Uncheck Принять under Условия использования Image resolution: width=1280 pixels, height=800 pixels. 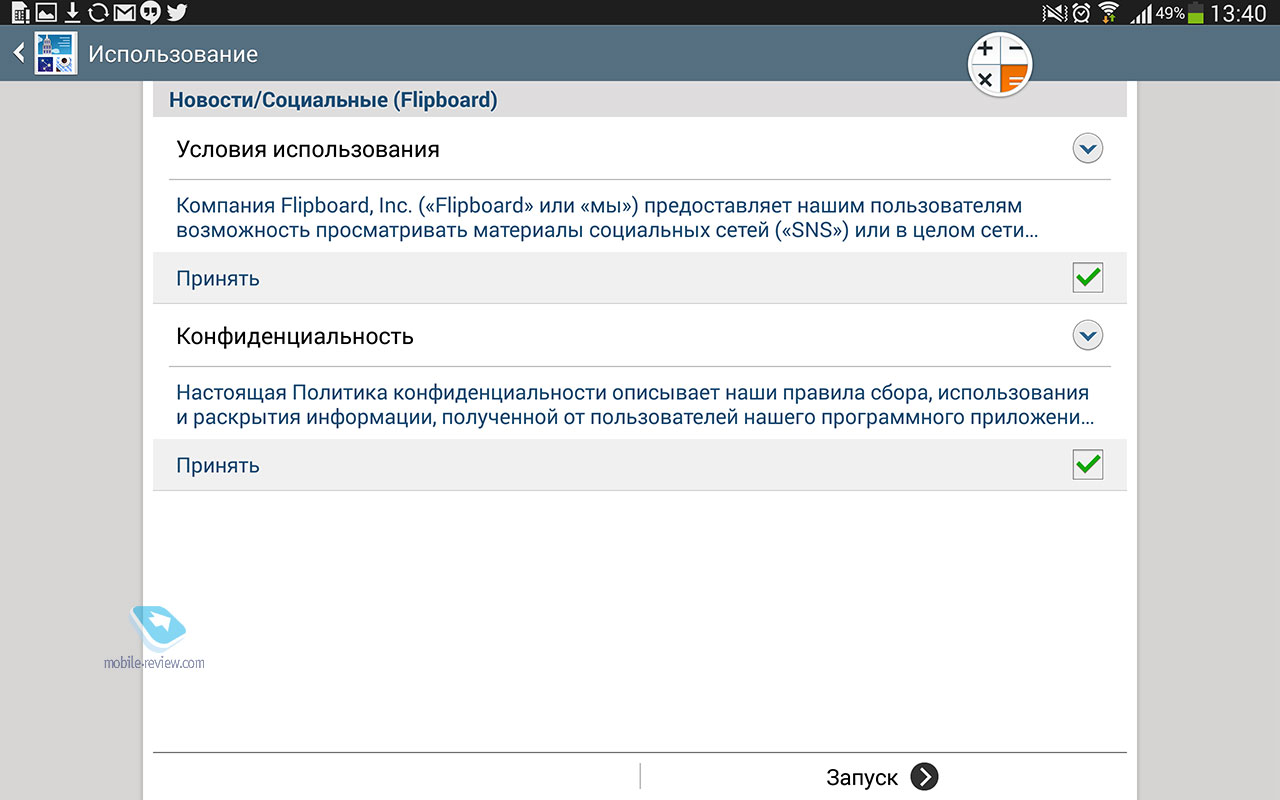pos(1087,277)
